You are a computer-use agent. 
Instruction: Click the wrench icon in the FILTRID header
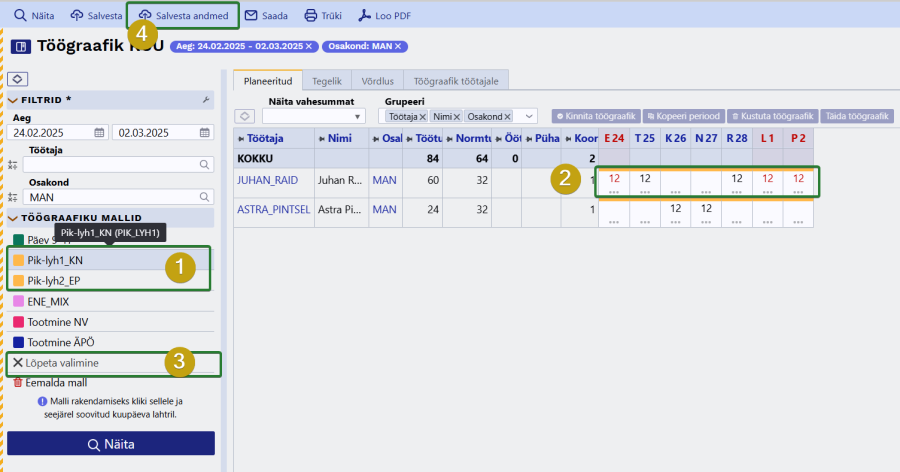point(206,100)
